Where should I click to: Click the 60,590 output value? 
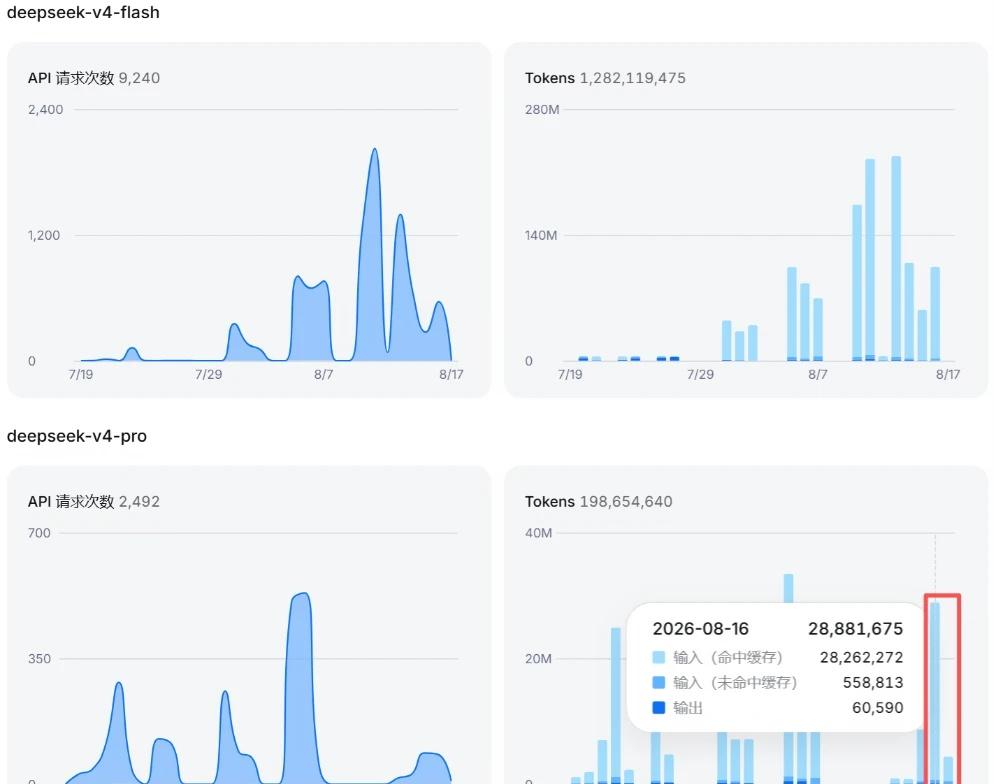pos(877,707)
